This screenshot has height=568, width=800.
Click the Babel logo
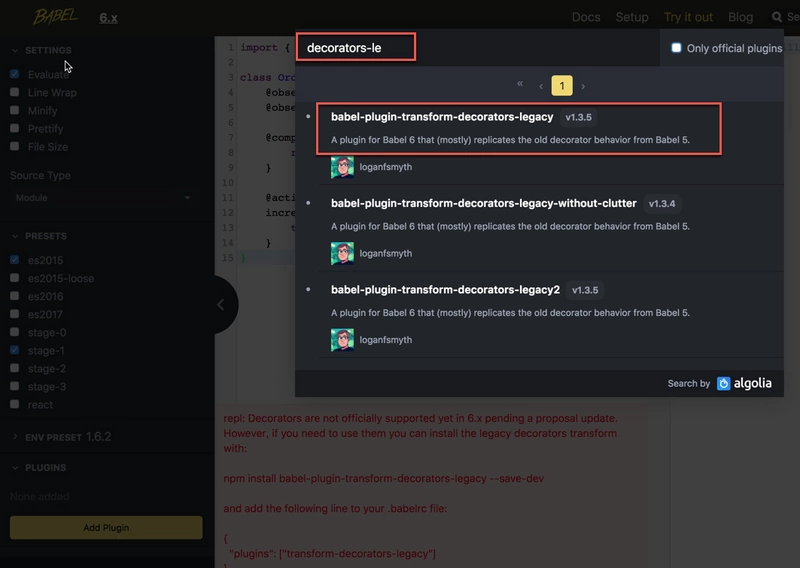point(55,16)
